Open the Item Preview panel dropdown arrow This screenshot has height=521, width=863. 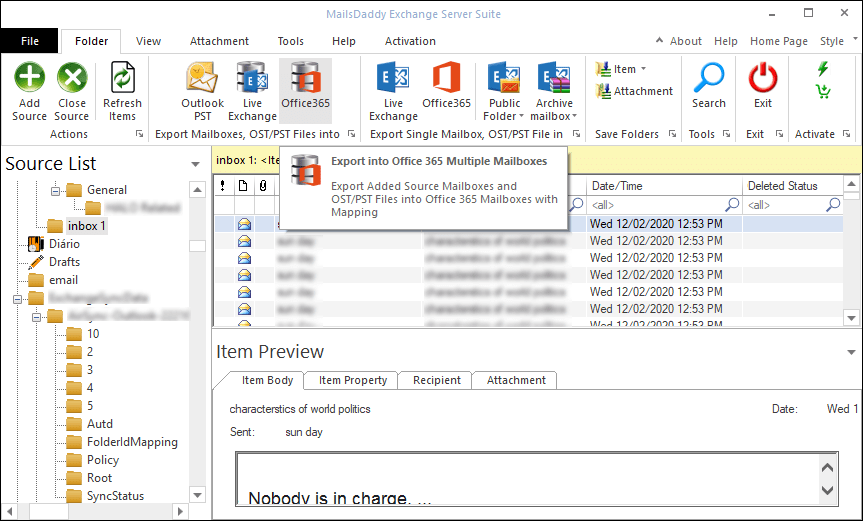click(851, 352)
